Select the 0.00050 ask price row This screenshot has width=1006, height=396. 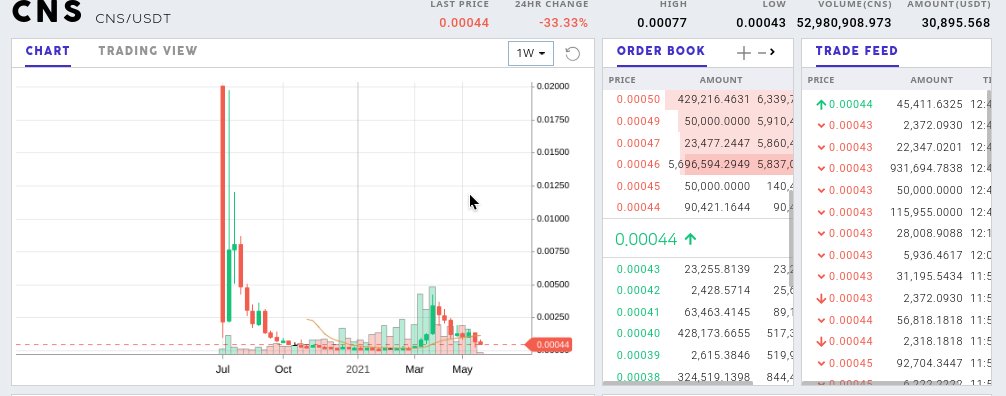(698, 99)
